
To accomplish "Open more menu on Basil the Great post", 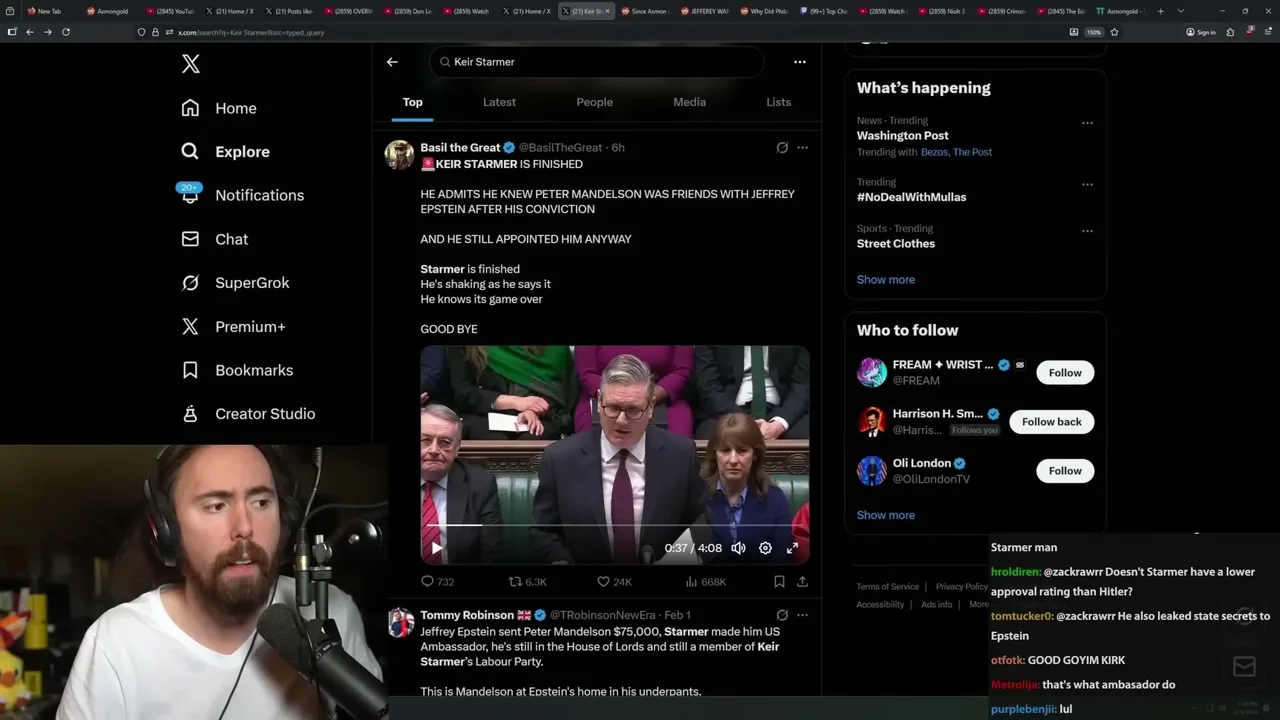I will point(802,148).
